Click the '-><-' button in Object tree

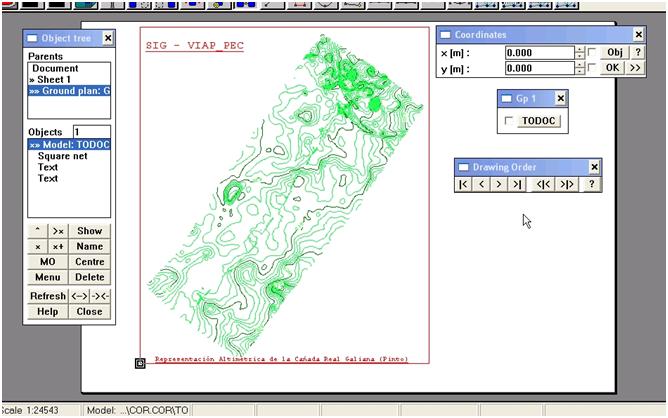99,296
